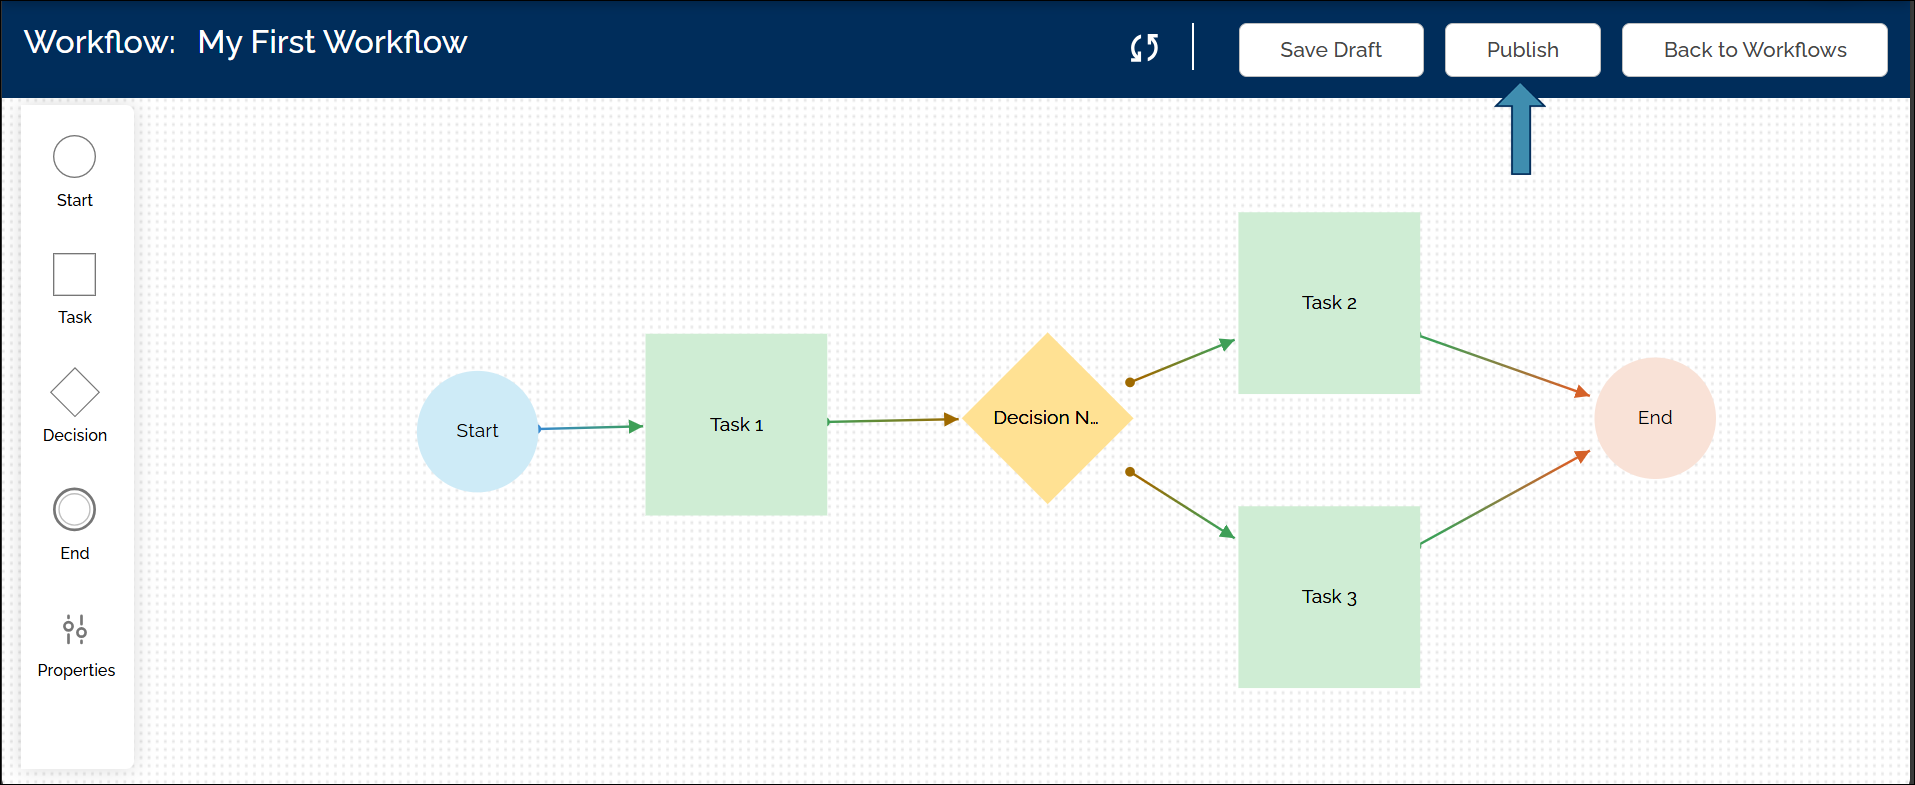Click the connector from Task 3 to End
This screenshot has height=785, width=1915.
click(1504, 498)
